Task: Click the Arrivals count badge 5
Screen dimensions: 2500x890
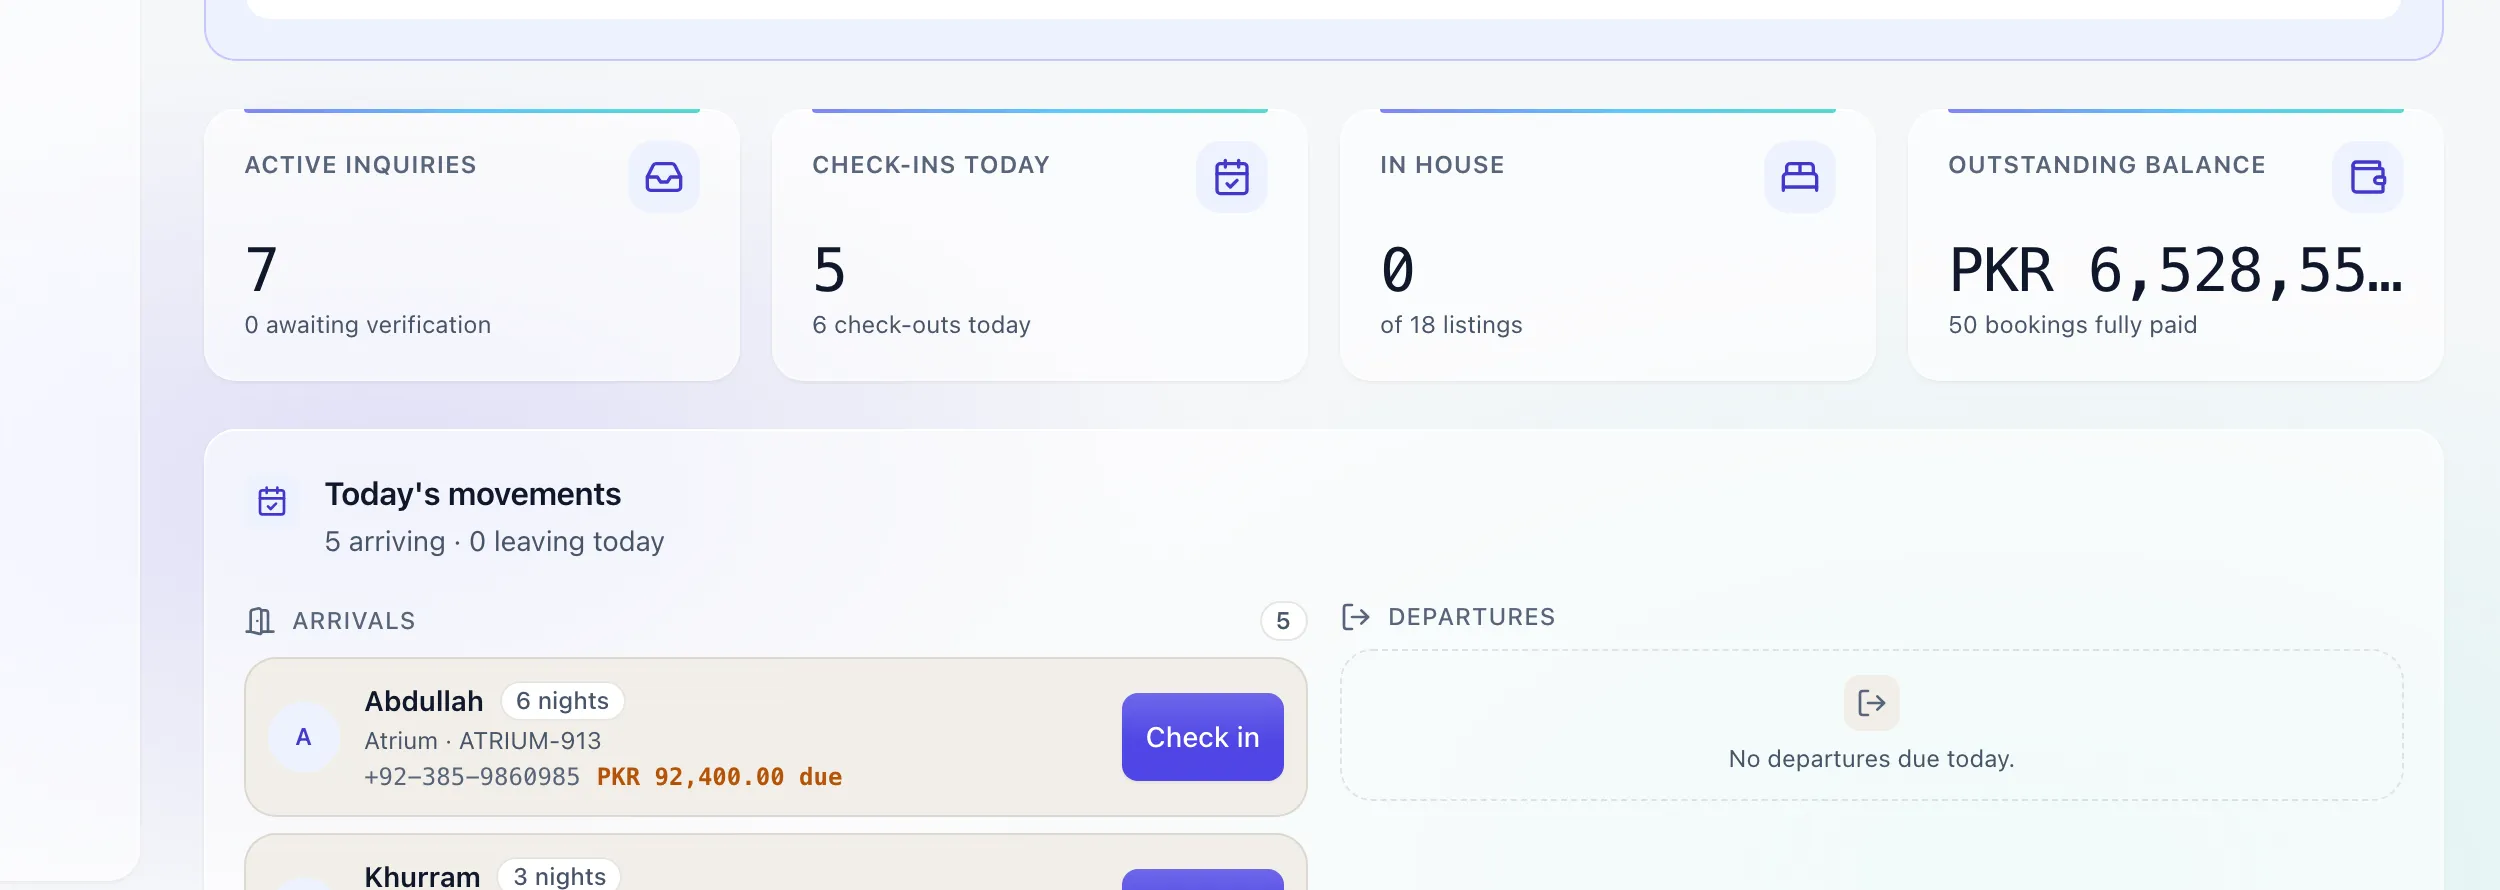Action: 1284,621
